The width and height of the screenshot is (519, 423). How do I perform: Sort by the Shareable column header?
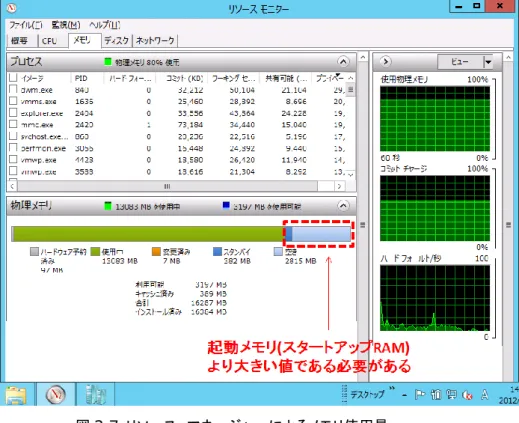(286, 78)
